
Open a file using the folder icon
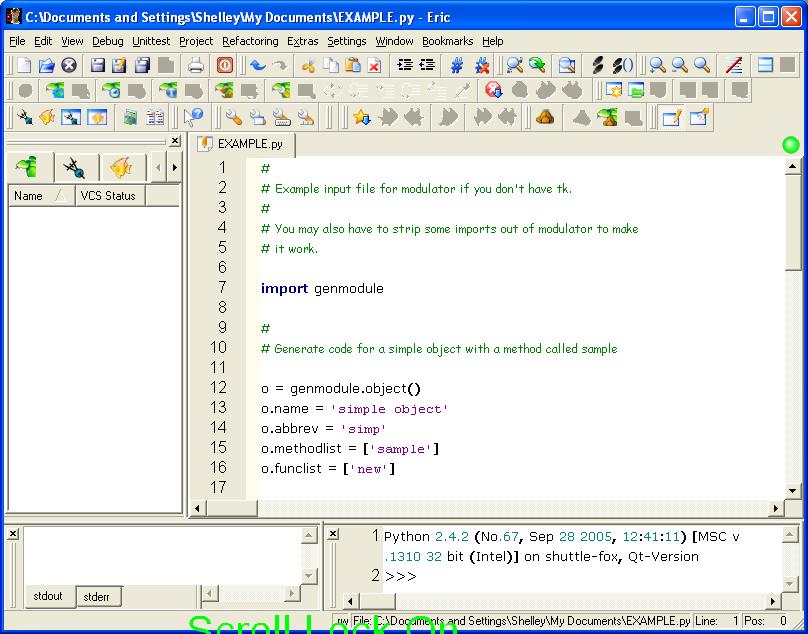[x=46, y=65]
